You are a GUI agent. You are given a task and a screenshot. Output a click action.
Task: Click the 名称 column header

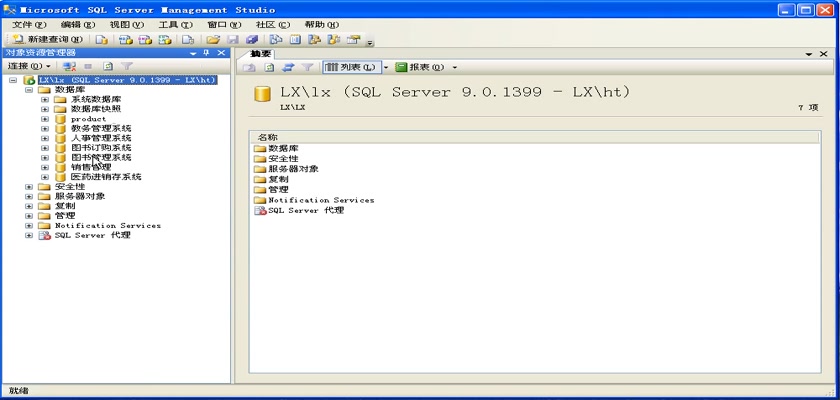coord(535,138)
